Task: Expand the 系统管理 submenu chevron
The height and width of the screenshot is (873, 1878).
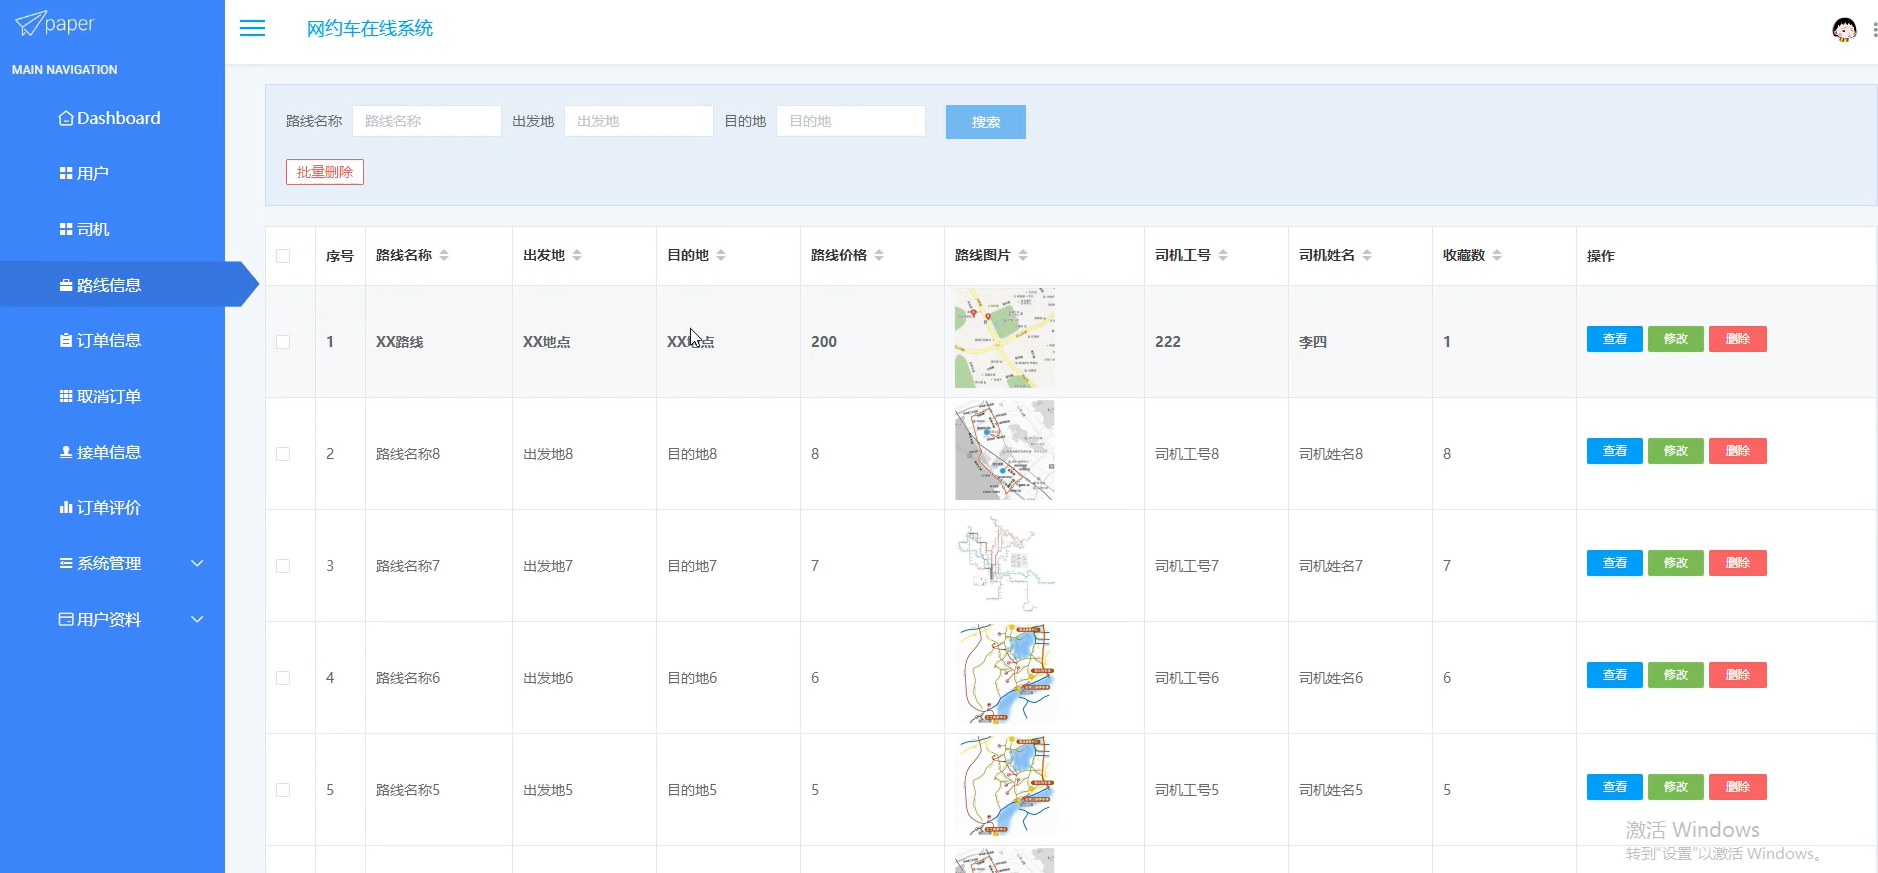Action: pyautogui.click(x=197, y=563)
